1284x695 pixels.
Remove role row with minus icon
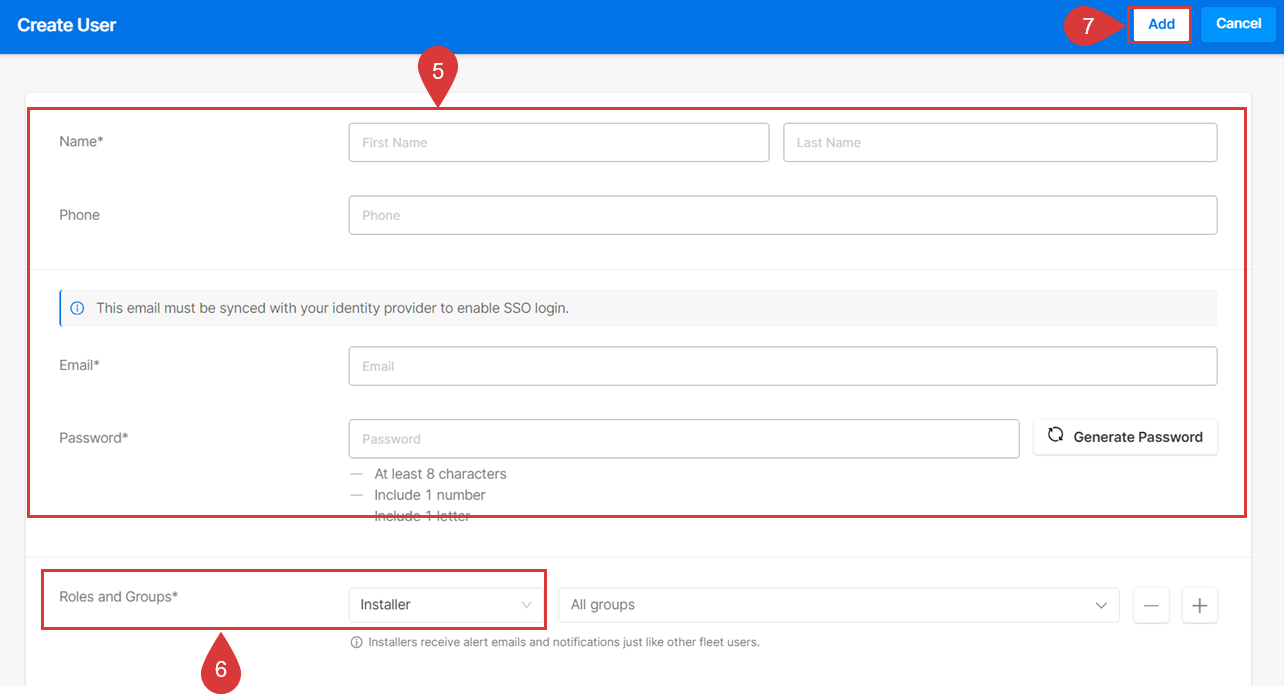tap(1151, 605)
